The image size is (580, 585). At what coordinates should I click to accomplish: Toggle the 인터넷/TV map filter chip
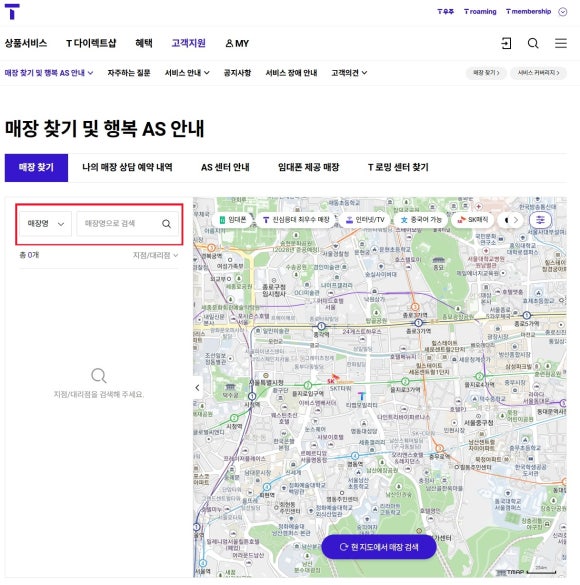click(x=365, y=220)
